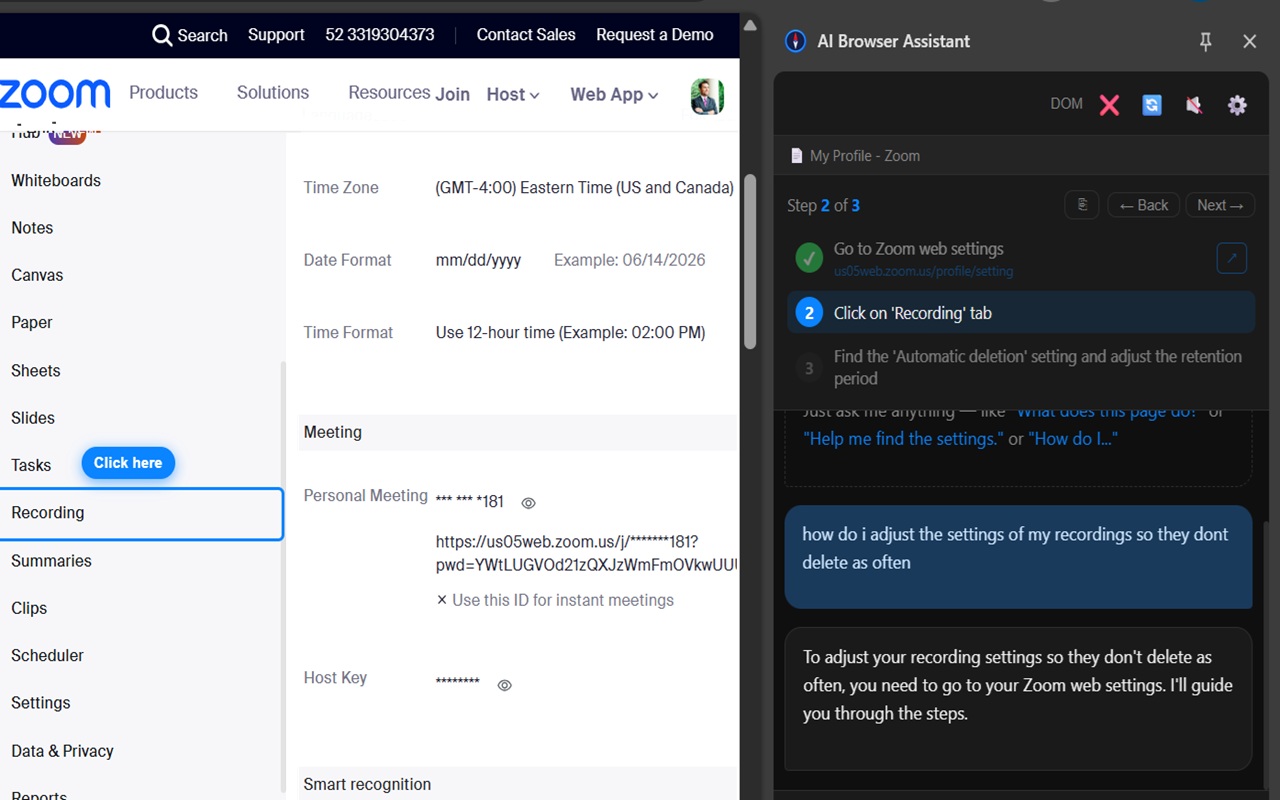Click the Meeting section header
The image size is (1280, 800).
pyautogui.click(x=518, y=433)
